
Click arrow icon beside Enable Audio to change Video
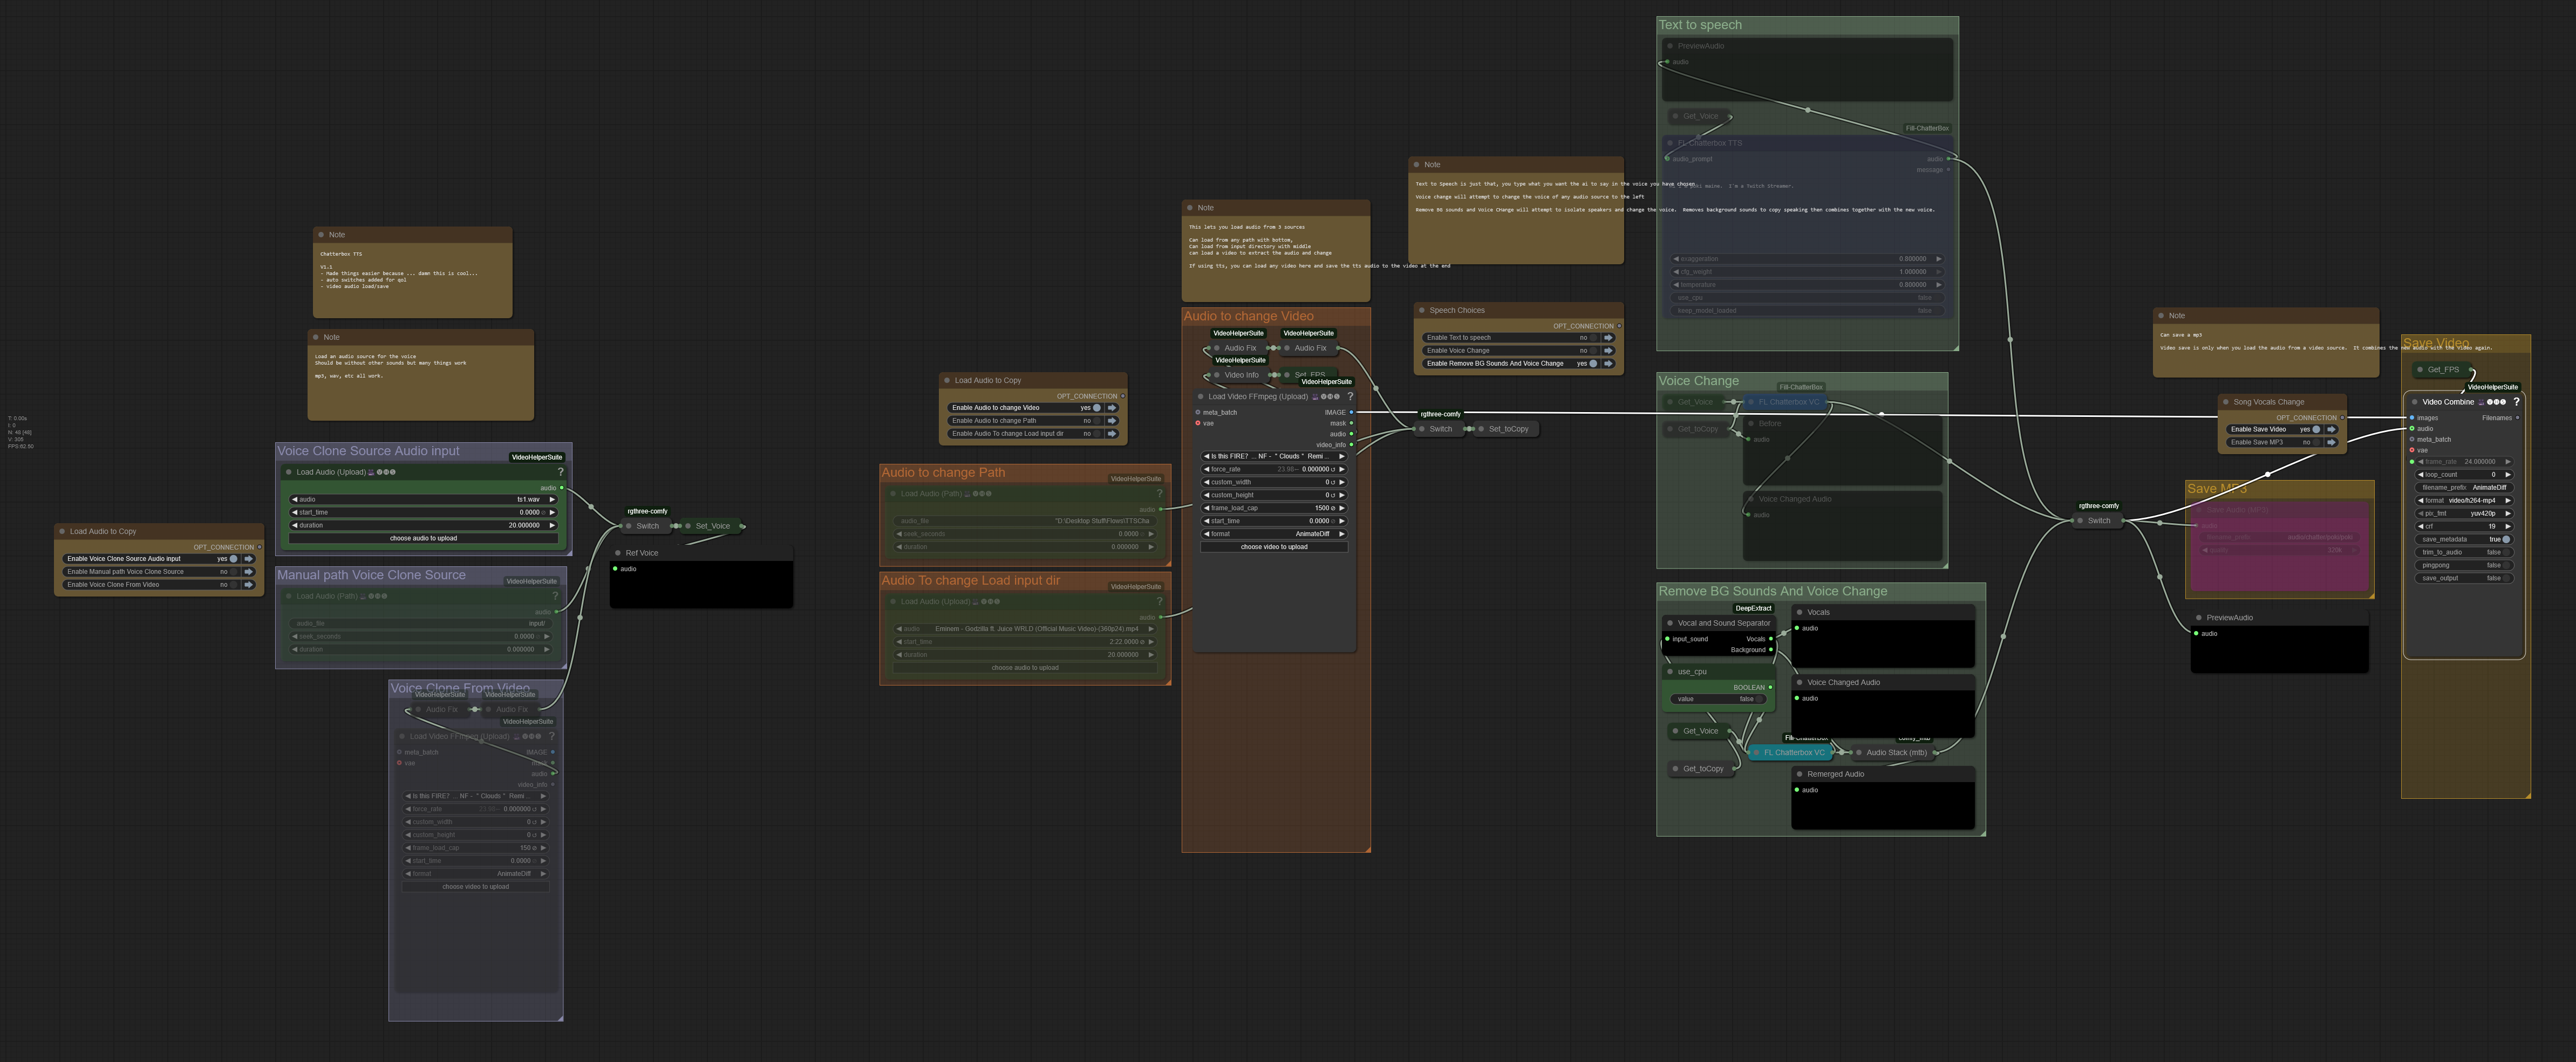click(x=1111, y=408)
